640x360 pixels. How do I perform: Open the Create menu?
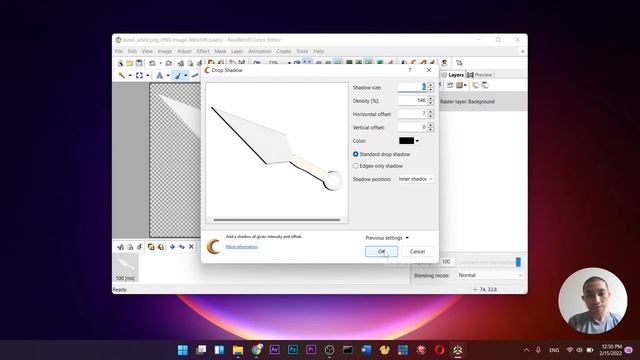pos(284,51)
